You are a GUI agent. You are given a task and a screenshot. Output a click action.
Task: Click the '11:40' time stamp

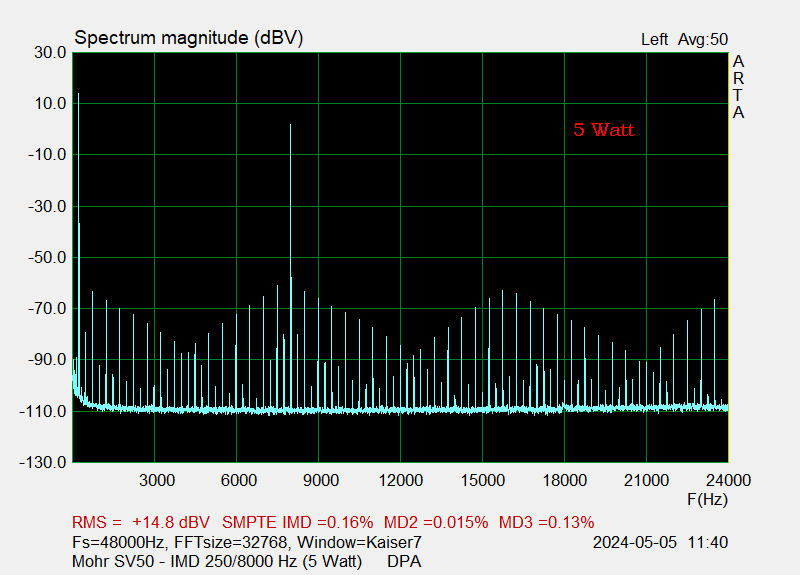(x=708, y=542)
